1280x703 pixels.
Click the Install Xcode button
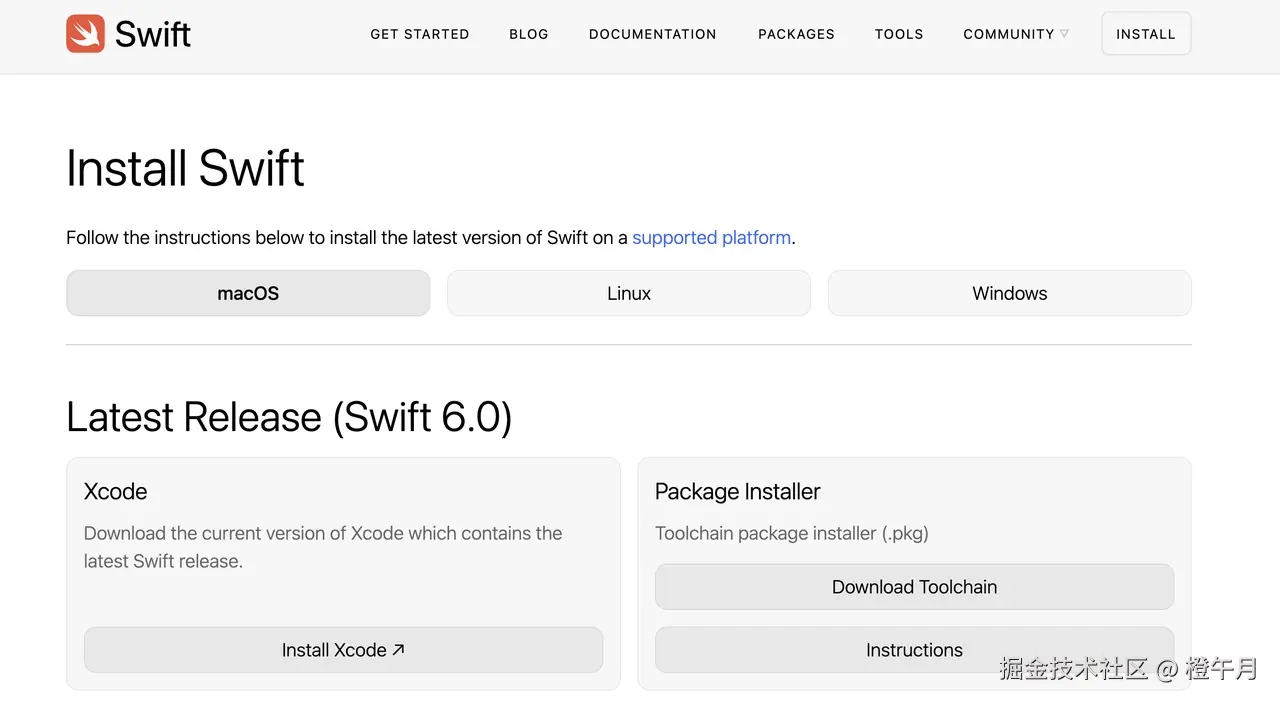pyautogui.click(x=333, y=650)
